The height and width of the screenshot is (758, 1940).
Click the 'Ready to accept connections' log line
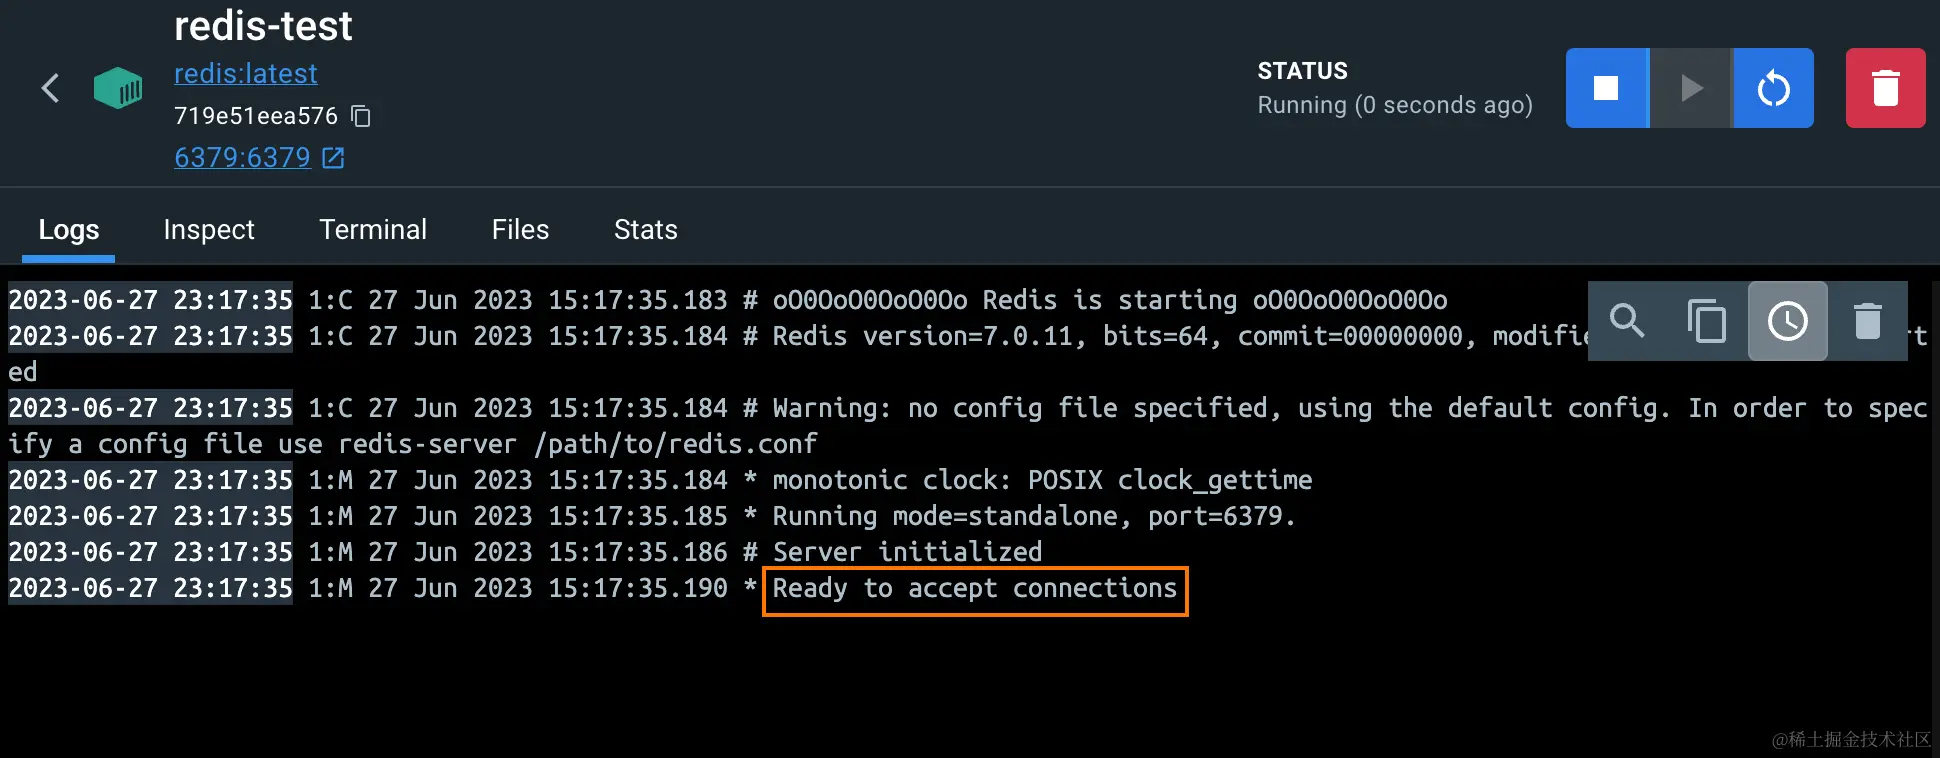tap(975, 589)
